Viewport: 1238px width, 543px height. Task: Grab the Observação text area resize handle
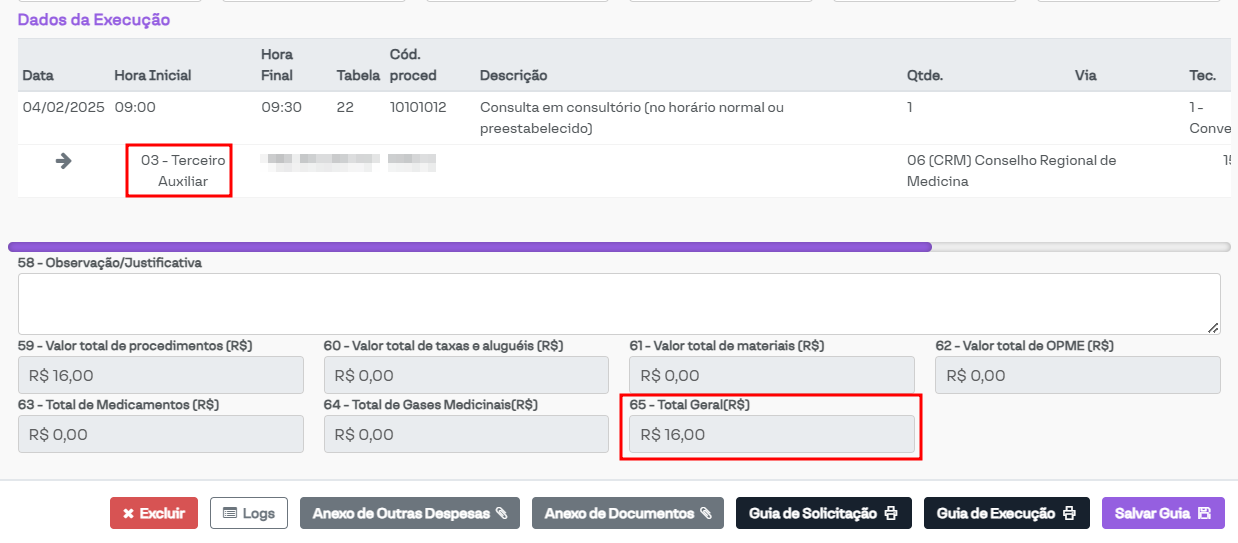pyautogui.click(x=1213, y=327)
